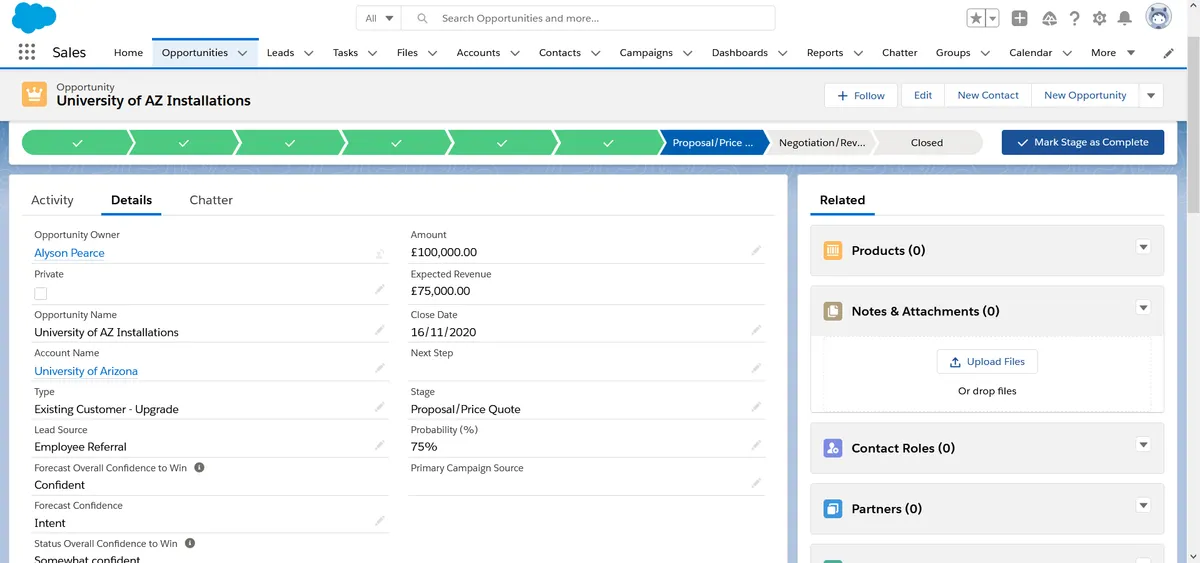The width and height of the screenshot is (1200, 563).
Task: Select the Closed stage in the path
Action: (x=928, y=143)
